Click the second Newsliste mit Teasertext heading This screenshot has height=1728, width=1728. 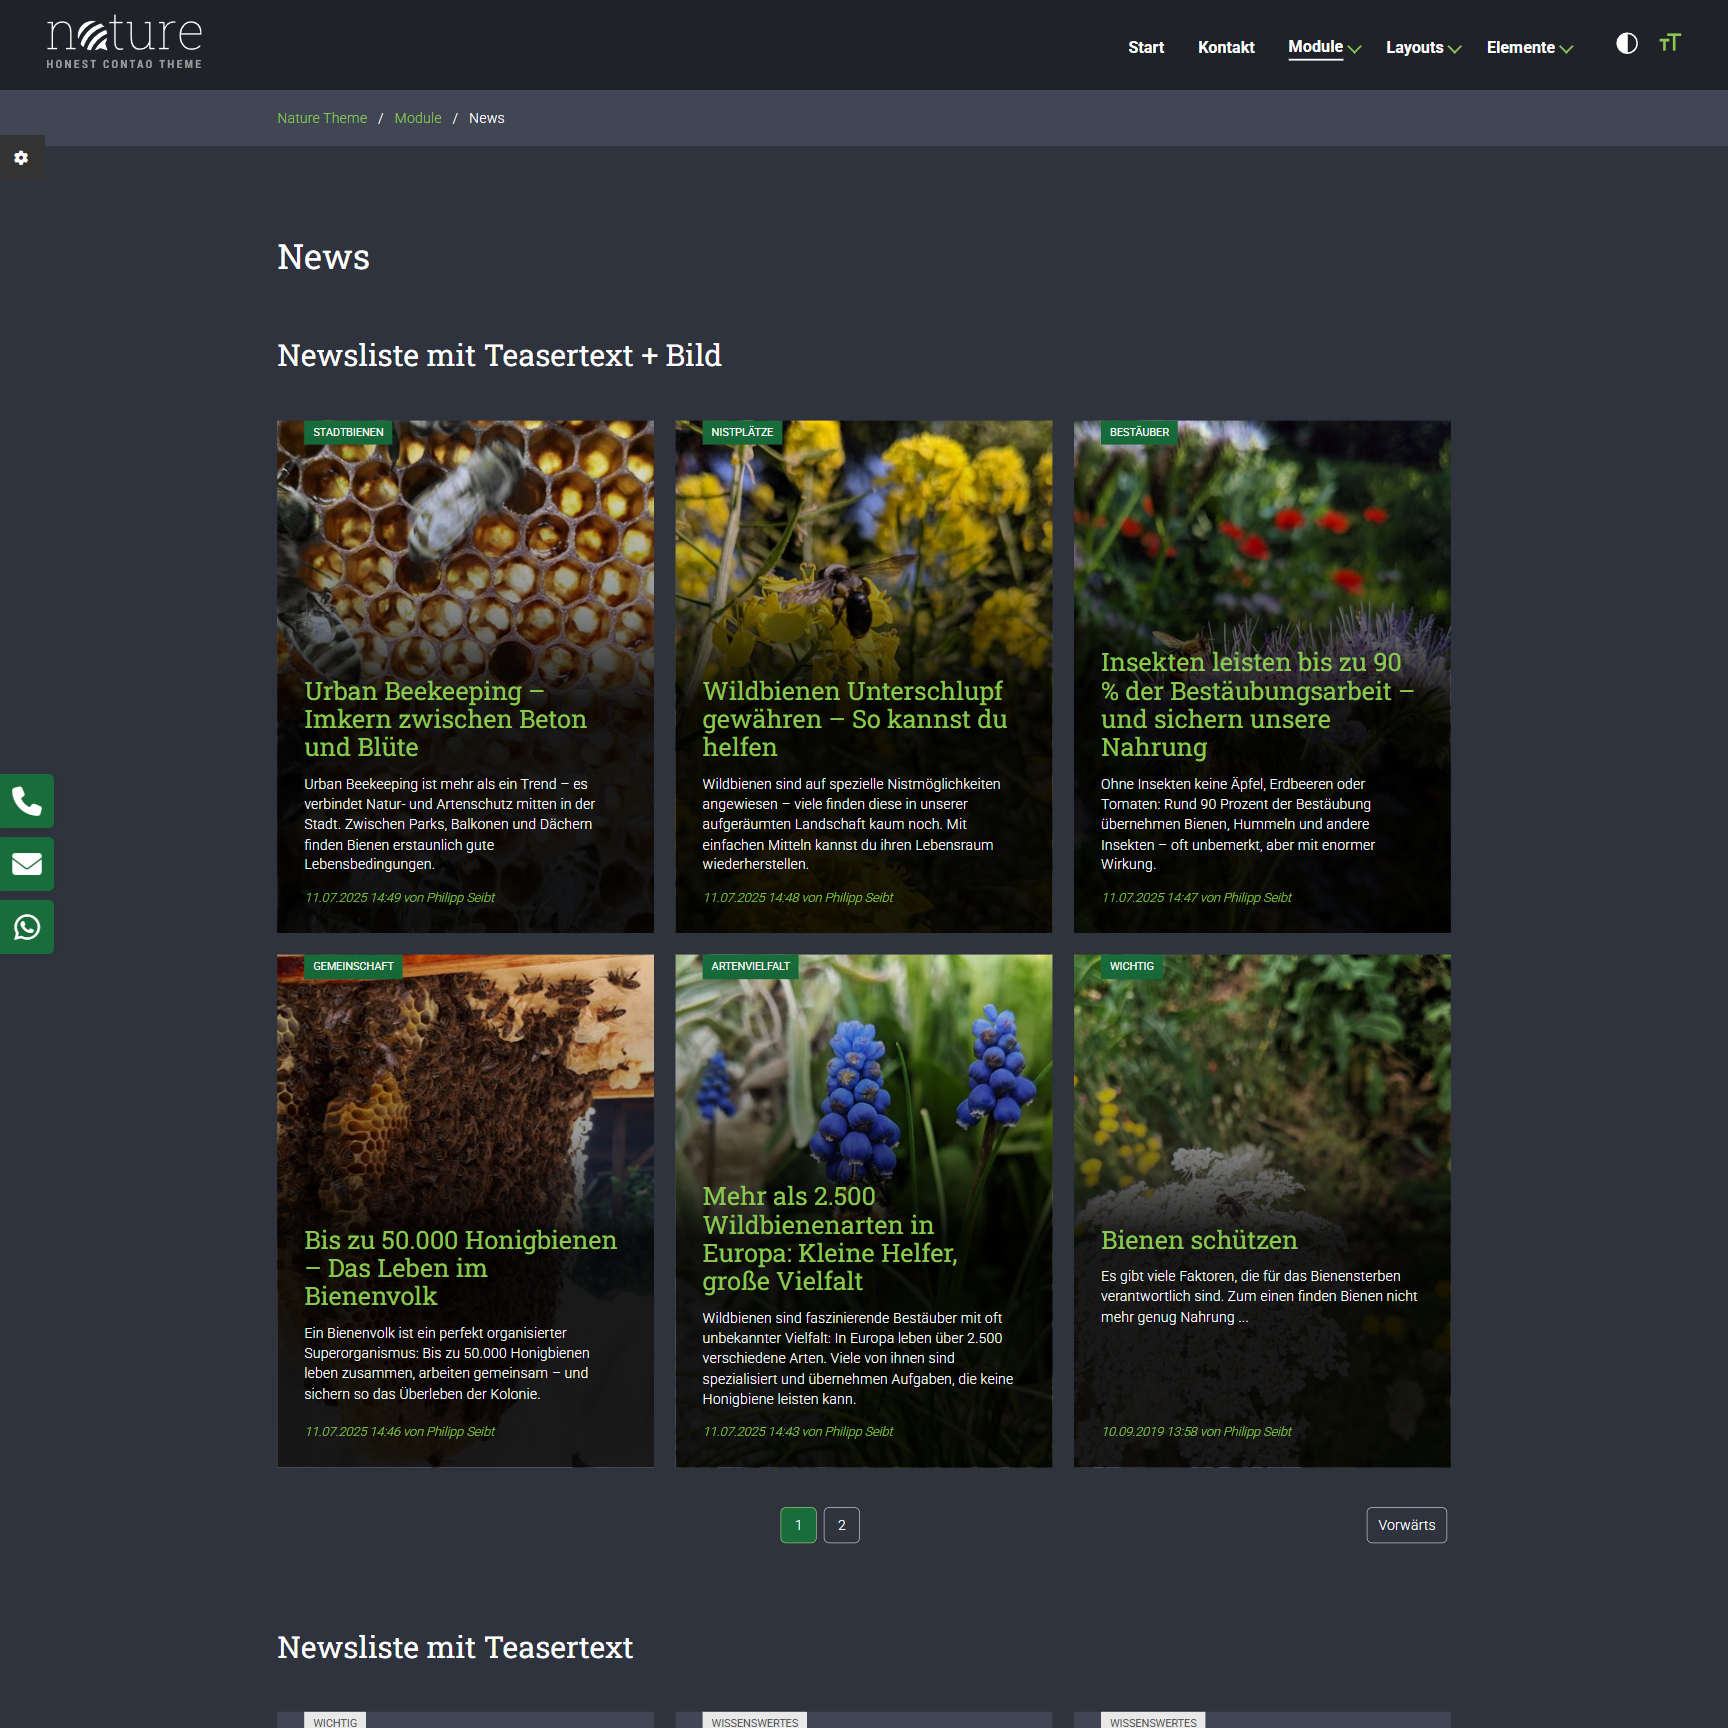coord(455,1647)
